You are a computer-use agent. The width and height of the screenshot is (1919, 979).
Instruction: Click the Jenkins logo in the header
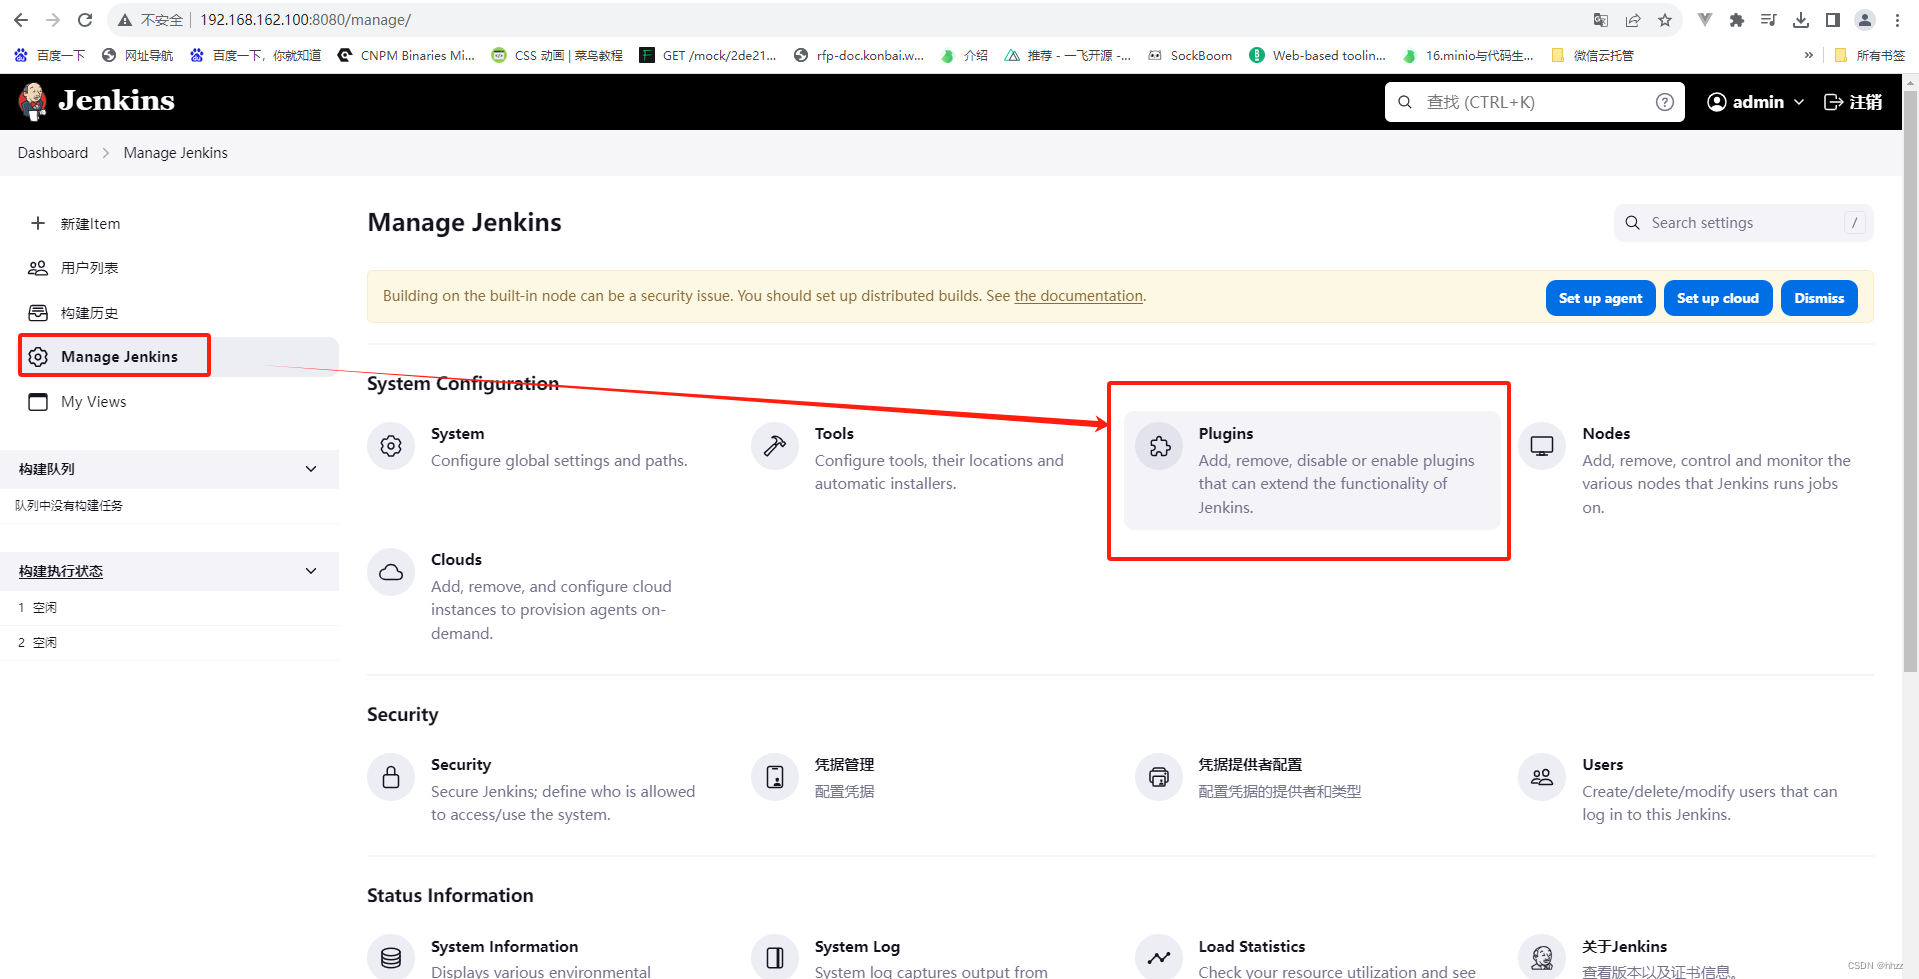[x=96, y=101]
